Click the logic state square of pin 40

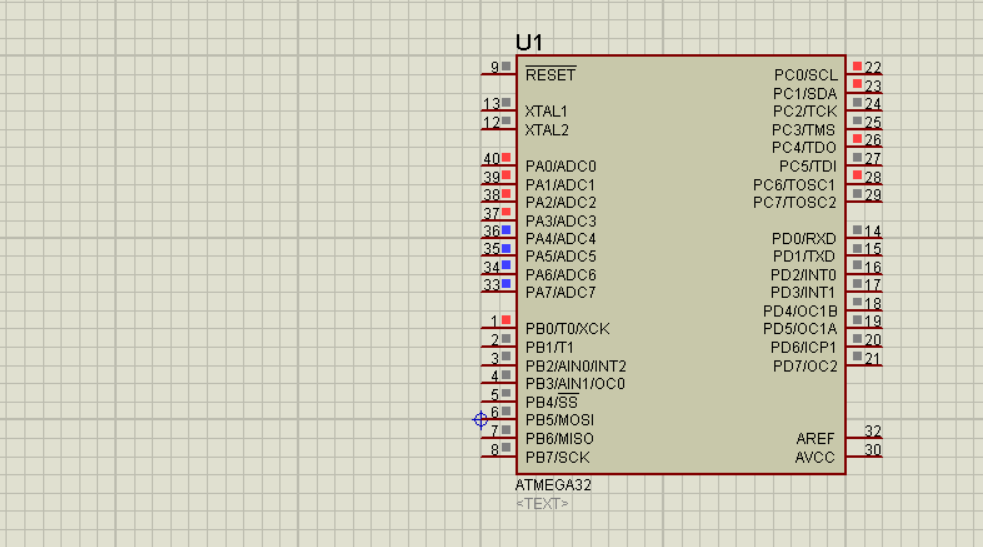pos(506,157)
